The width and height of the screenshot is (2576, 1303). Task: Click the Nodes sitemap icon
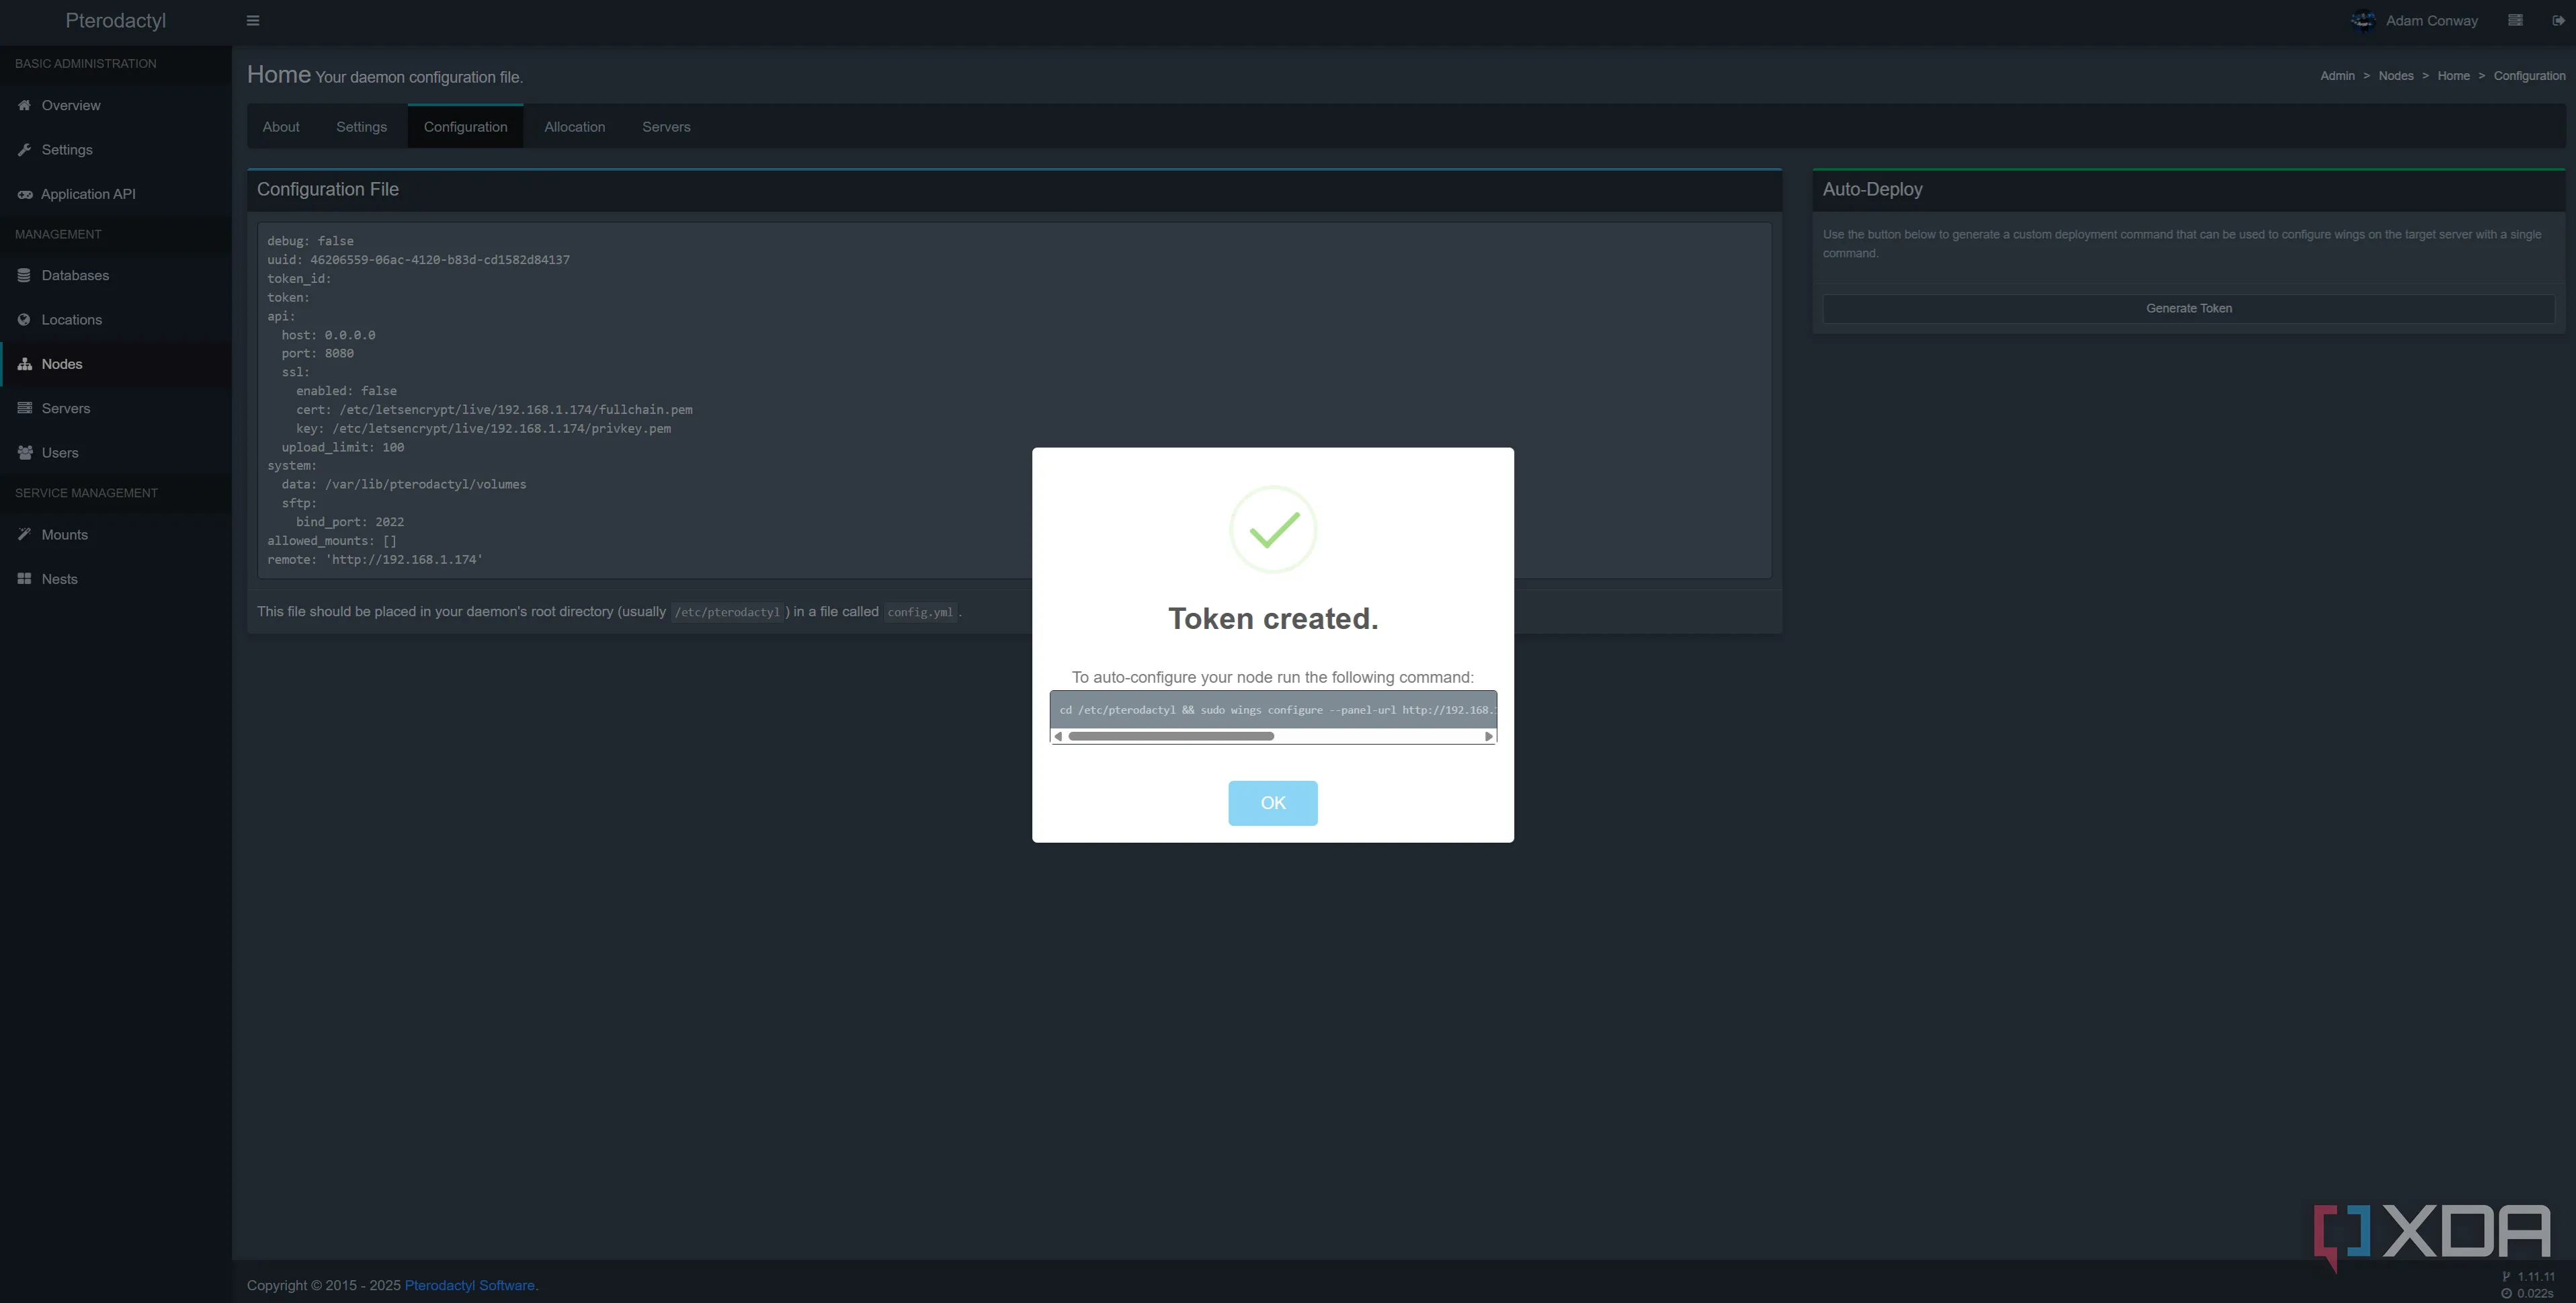click(24, 364)
